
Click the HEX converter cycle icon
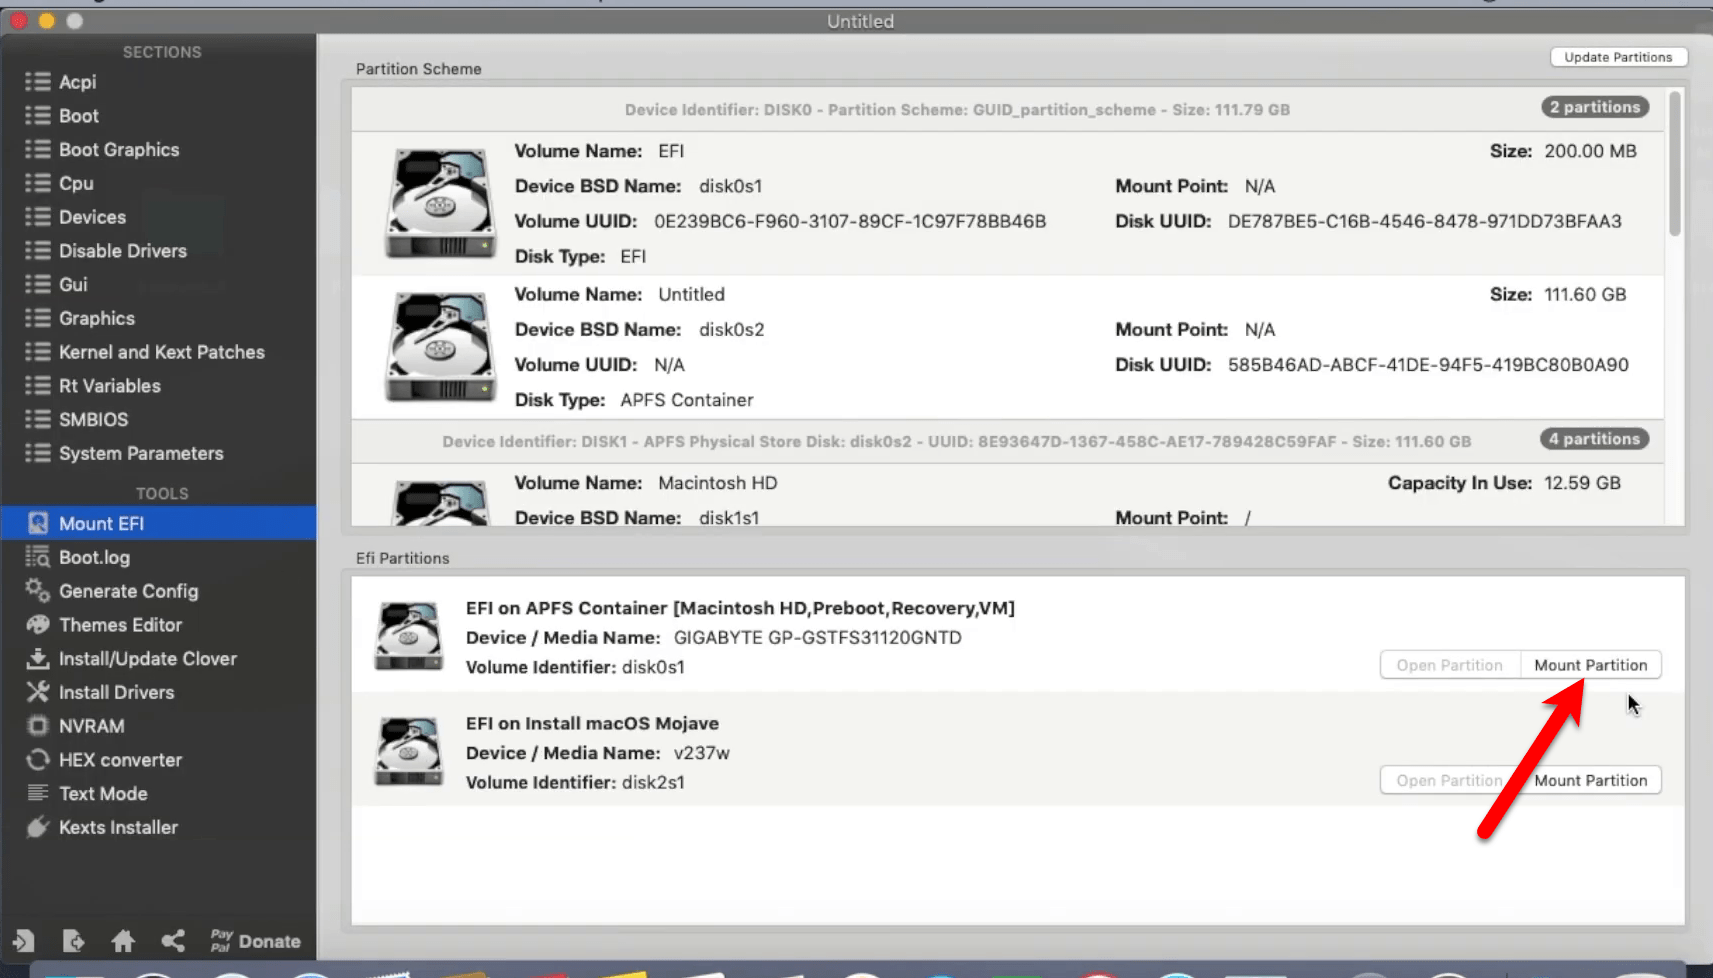pyautogui.click(x=38, y=760)
